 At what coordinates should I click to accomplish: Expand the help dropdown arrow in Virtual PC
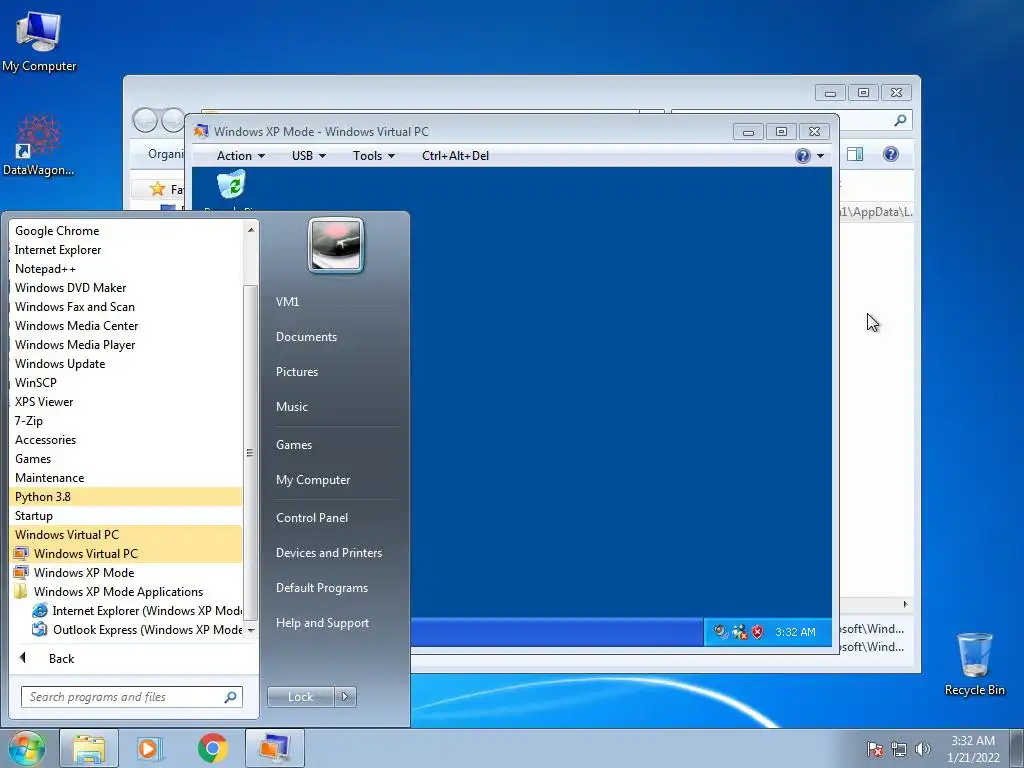[x=820, y=155]
